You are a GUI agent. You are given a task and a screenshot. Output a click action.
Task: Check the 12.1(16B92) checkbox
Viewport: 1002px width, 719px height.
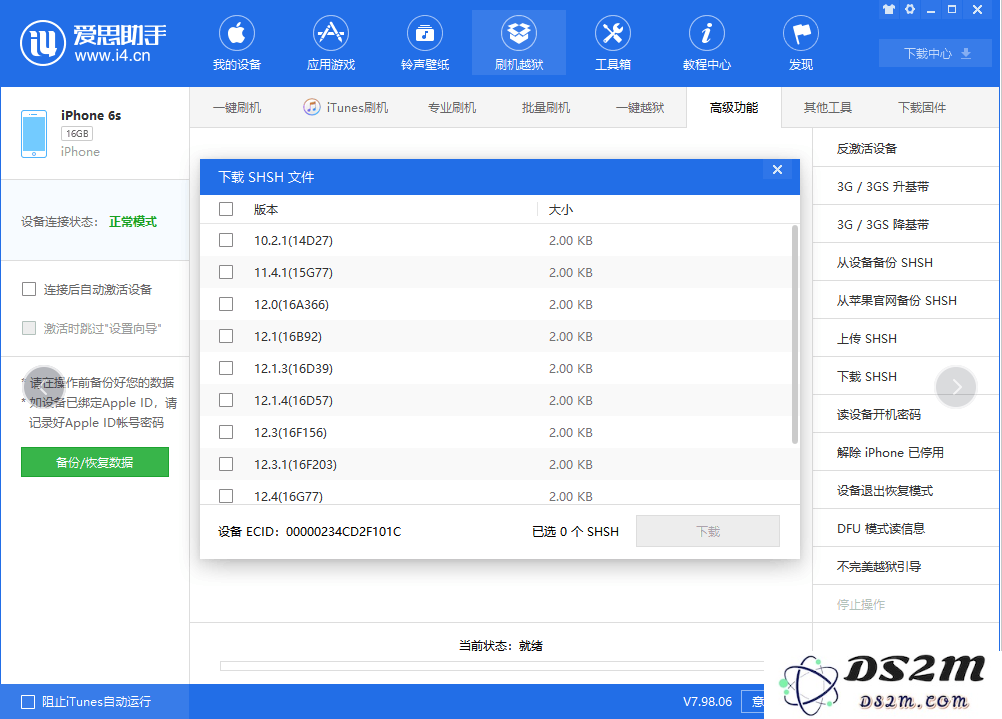[226, 336]
